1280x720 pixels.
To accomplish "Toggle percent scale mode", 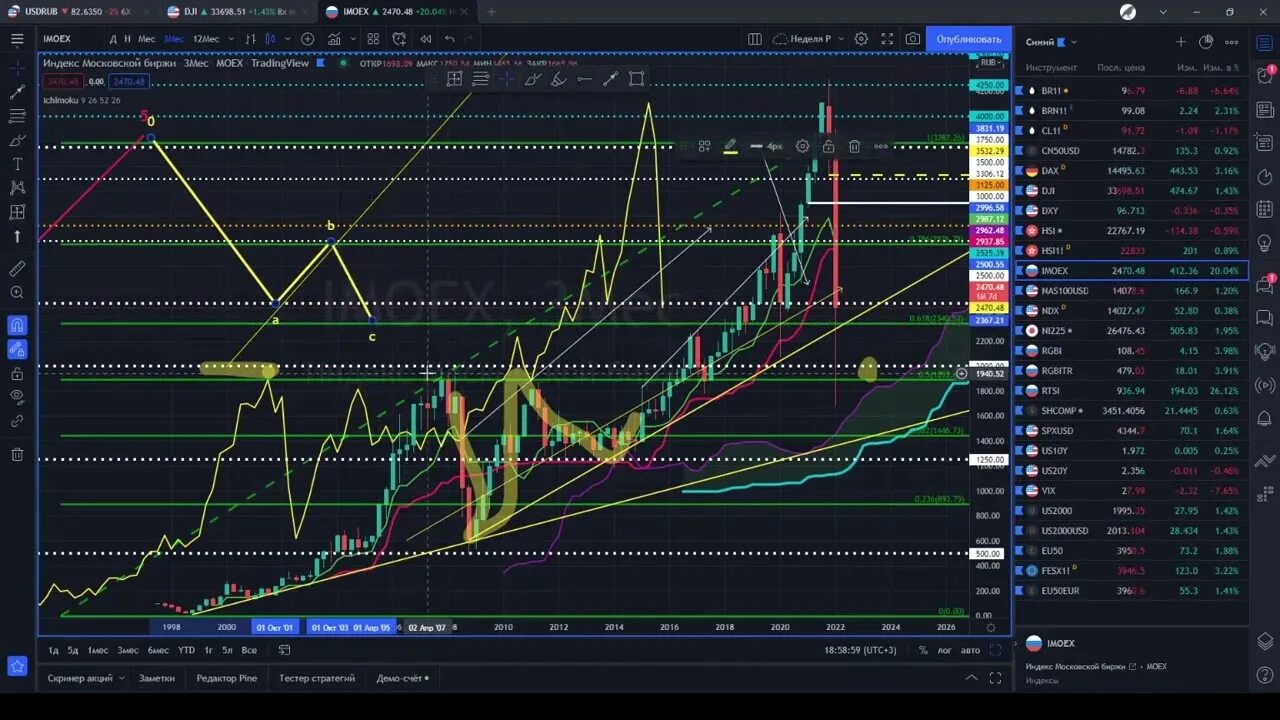I will 922,650.
